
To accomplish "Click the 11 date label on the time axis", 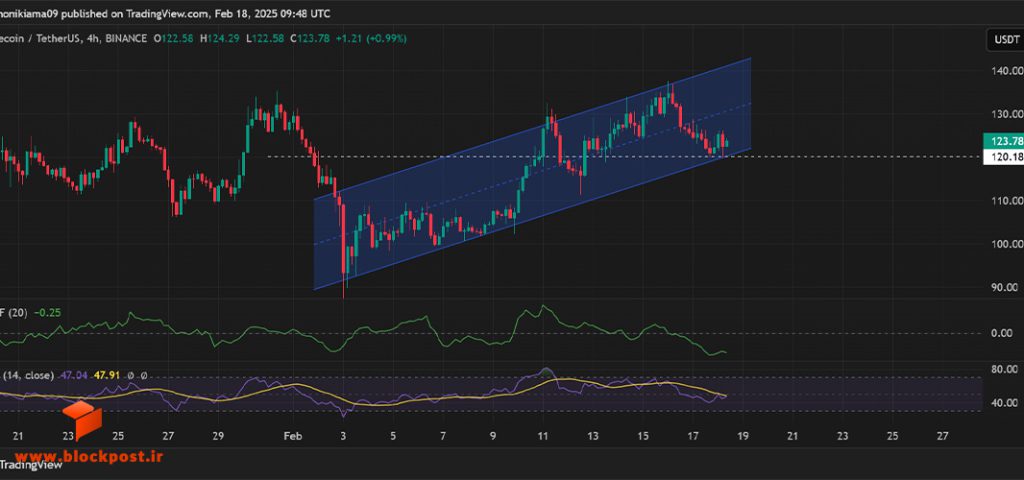I will click(543, 436).
